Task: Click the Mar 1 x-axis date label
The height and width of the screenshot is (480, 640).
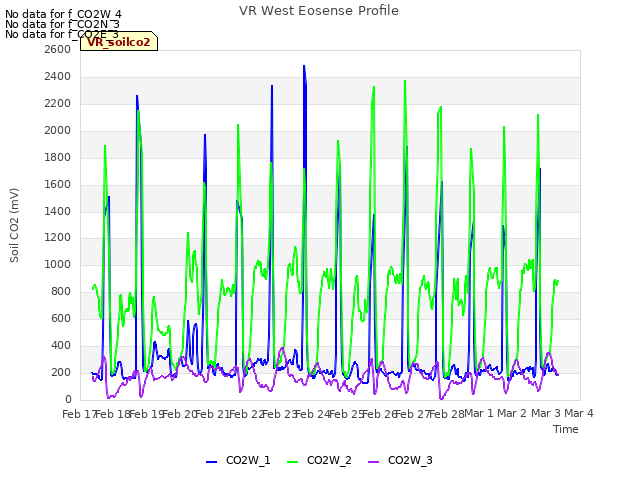Action: click(479, 413)
